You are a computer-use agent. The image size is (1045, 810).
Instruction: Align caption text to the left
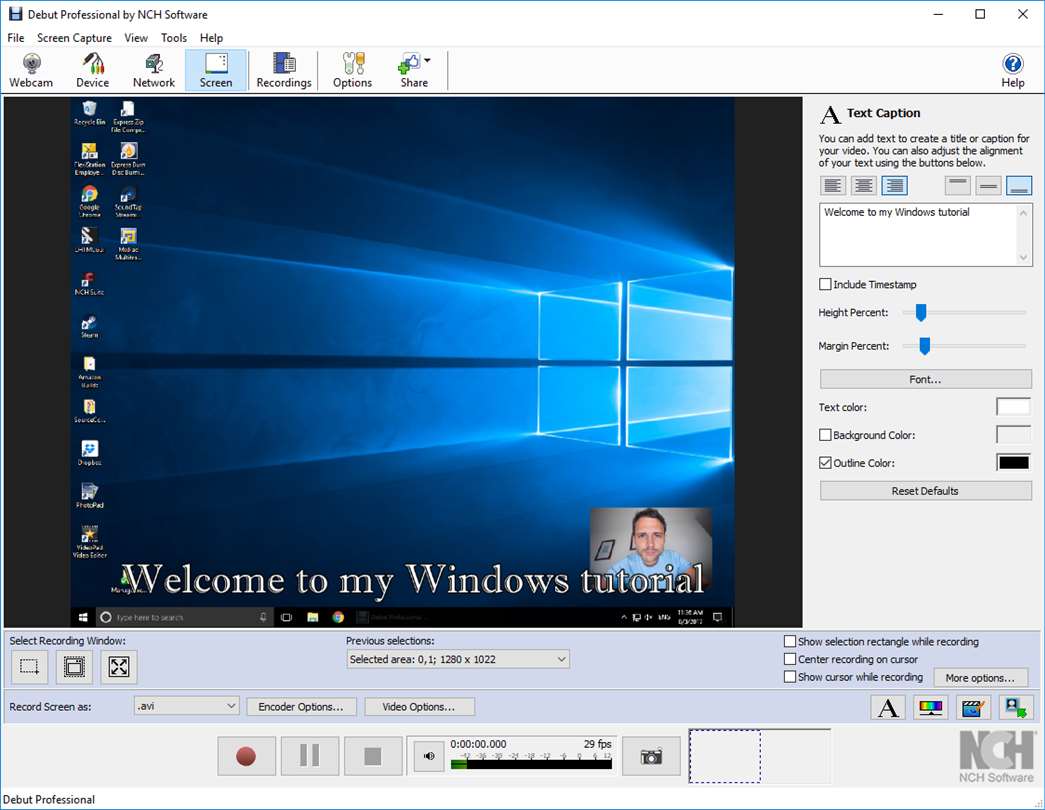tap(832, 185)
